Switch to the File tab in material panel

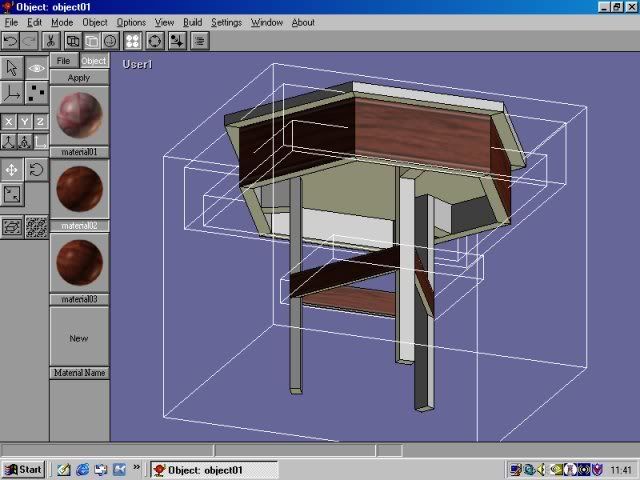(62, 61)
